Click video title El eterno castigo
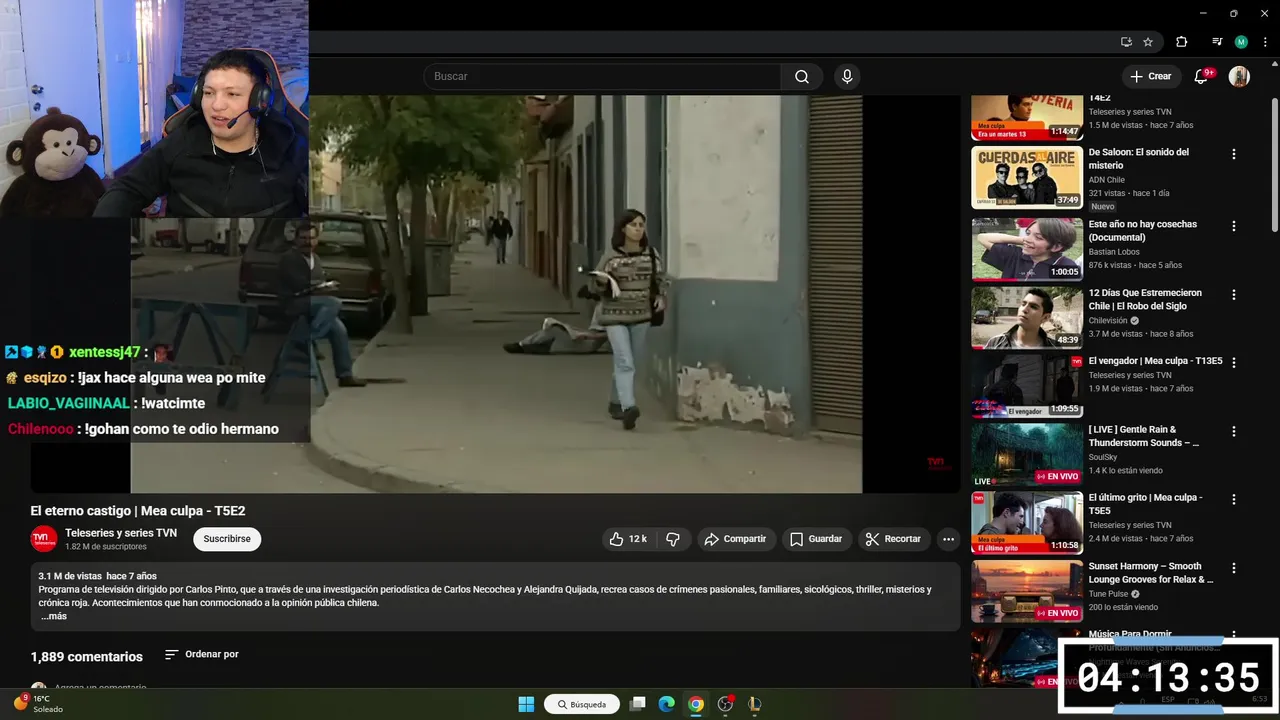The width and height of the screenshot is (1280, 720). tap(138, 511)
